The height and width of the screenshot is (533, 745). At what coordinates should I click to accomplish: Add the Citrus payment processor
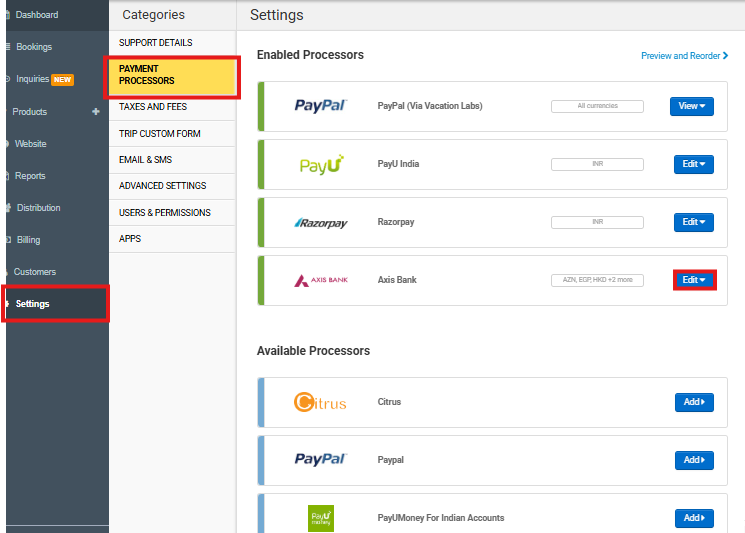tap(694, 402)
